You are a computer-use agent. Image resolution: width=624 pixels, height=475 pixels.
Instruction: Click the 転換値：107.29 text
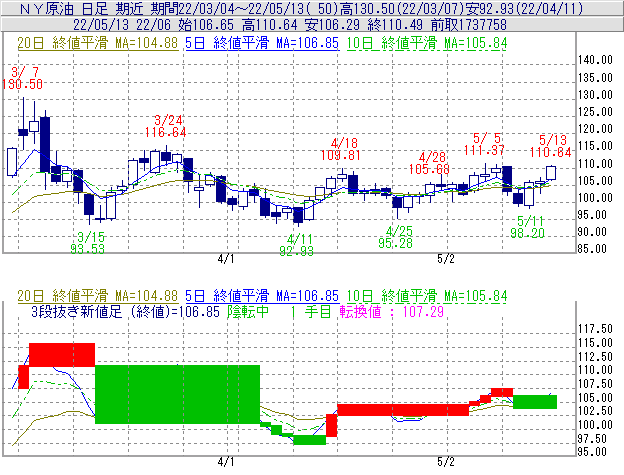point(392,312)
